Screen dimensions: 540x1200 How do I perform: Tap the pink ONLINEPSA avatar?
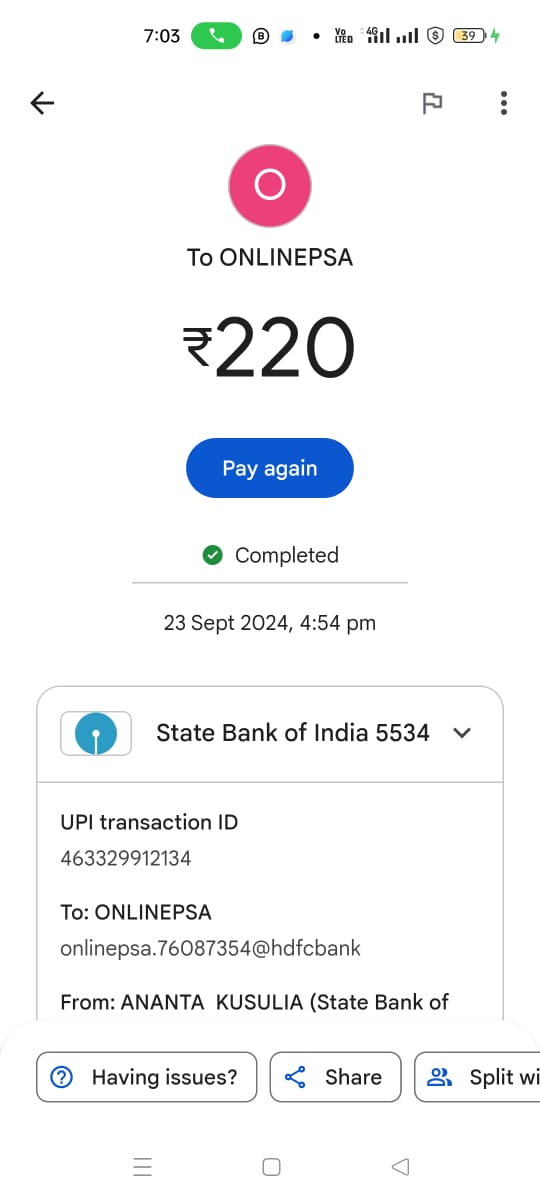(x=270, y=186)
